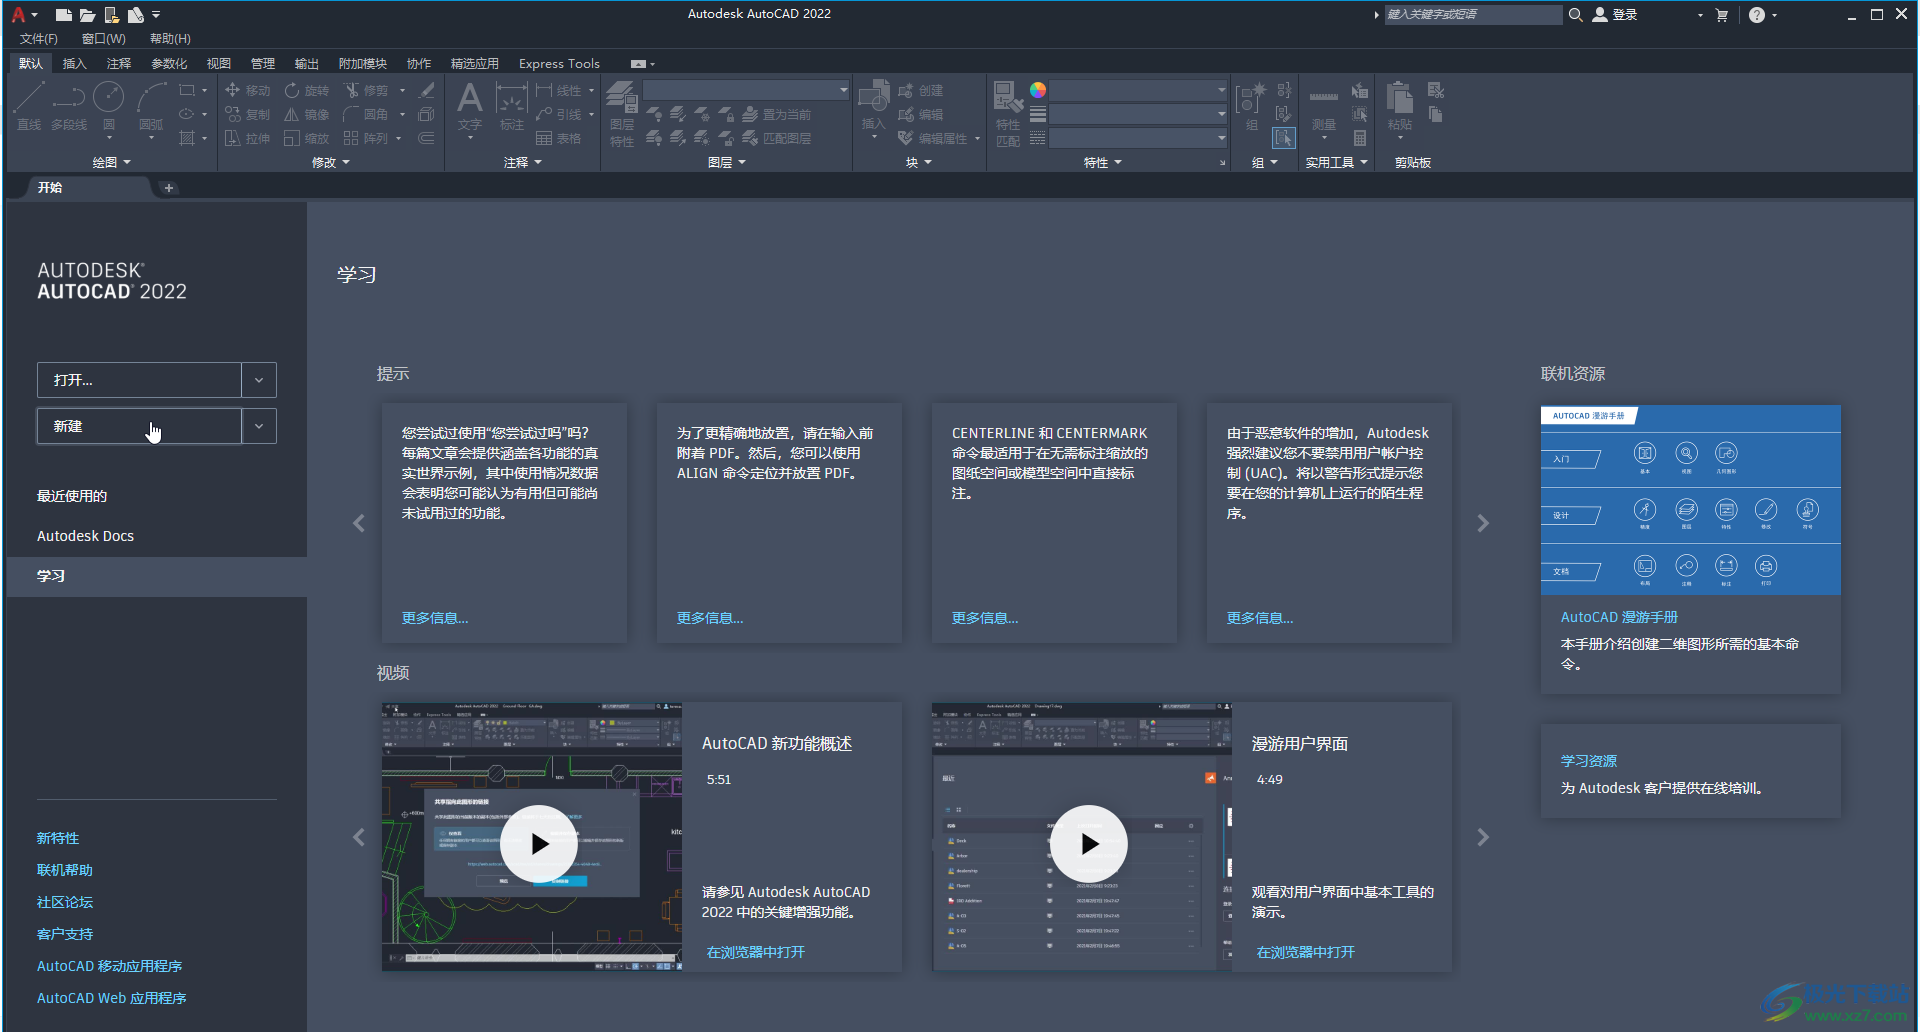Click the 新建 button
Screen dimensions: 1920x1032
point(139,426)
